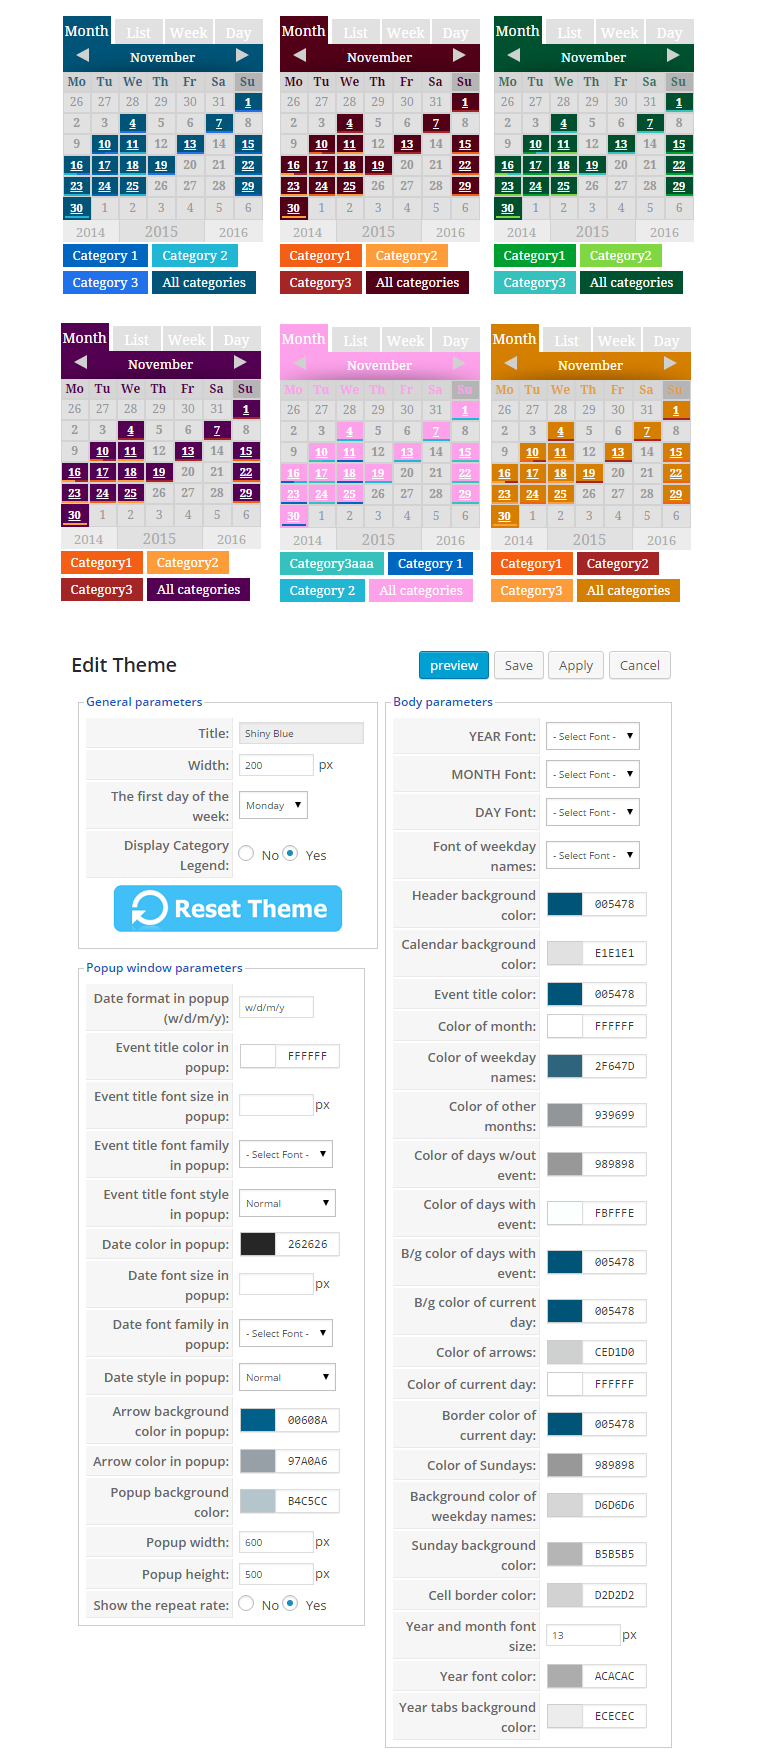Select No for Display Category Legend
The height and width of the screenshot is (1760, 768).
click(246, 854)
